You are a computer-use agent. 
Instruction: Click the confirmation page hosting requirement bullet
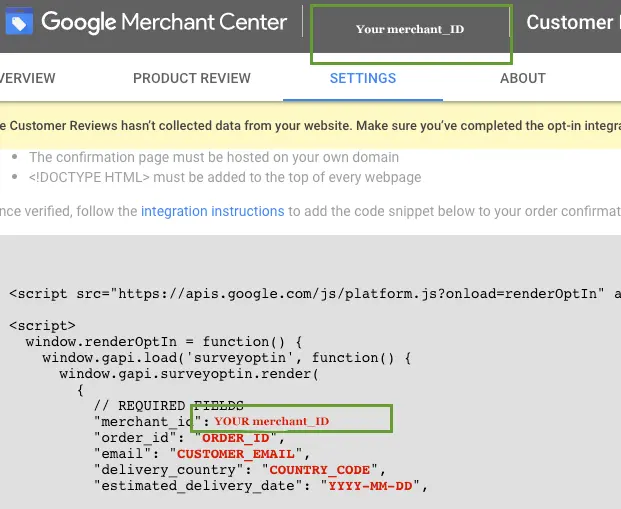214,157
